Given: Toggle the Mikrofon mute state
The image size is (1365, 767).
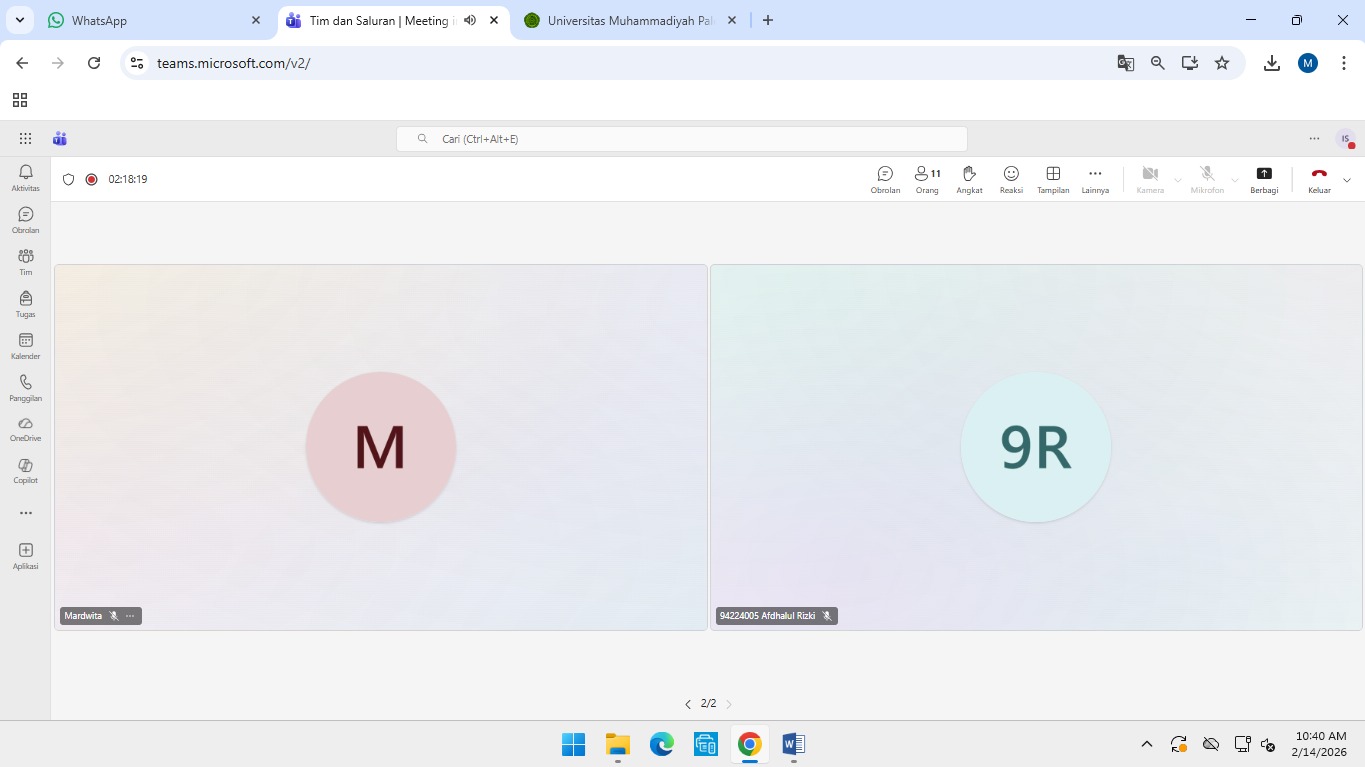Looking at the screenshot, I should tap(1207, 179).
